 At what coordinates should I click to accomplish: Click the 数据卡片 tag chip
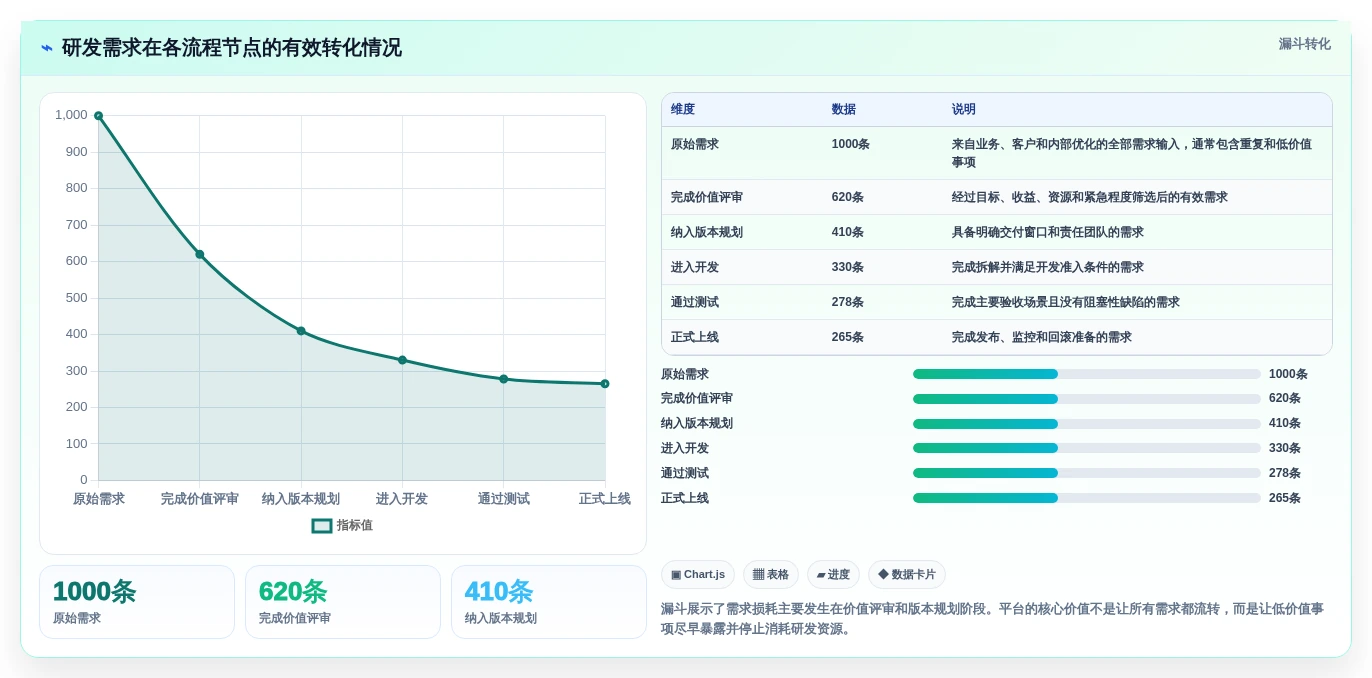coord(907,574)
